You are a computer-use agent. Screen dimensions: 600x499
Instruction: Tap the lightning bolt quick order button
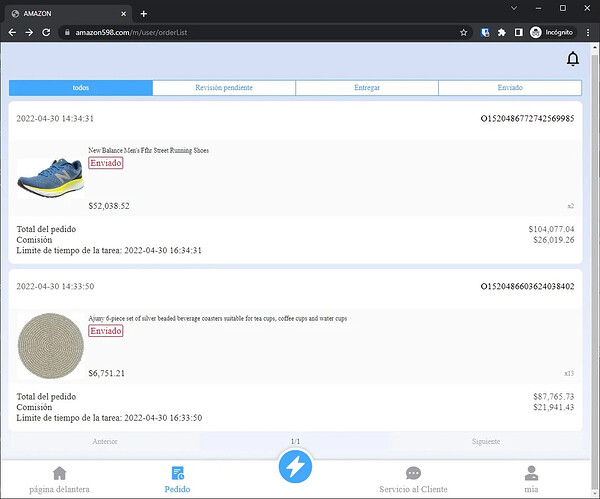point(295,467)
